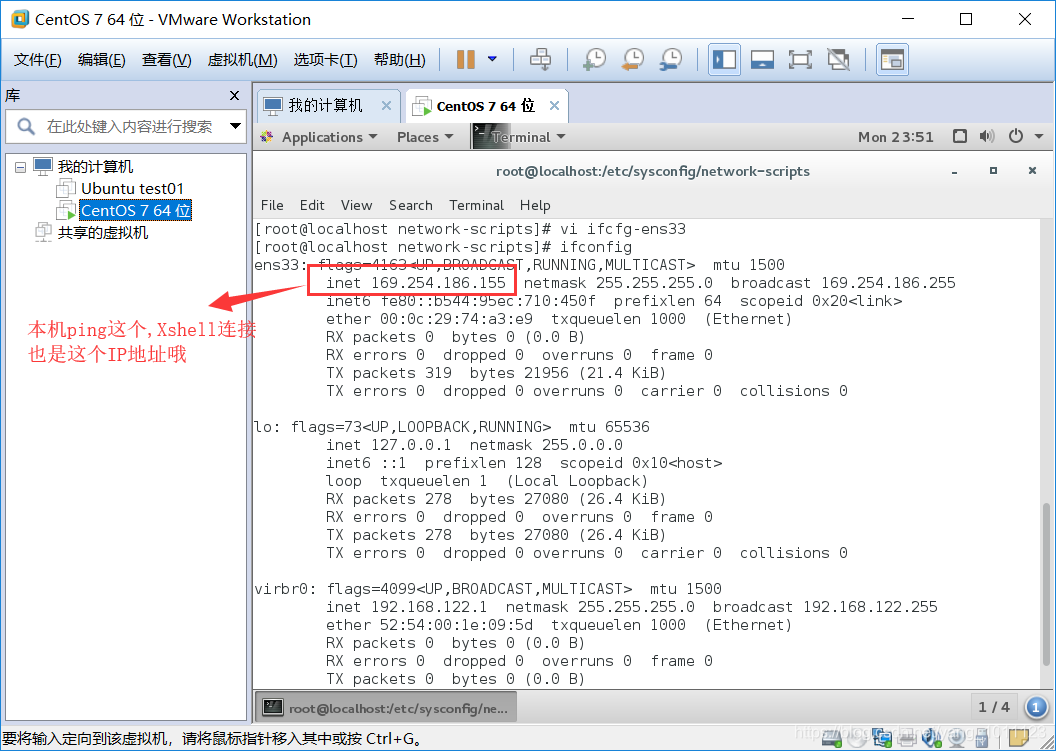Open the Terminal app menu in the top bar
The width and height of the screenshot is (1056, 751).
coord(519,137)
